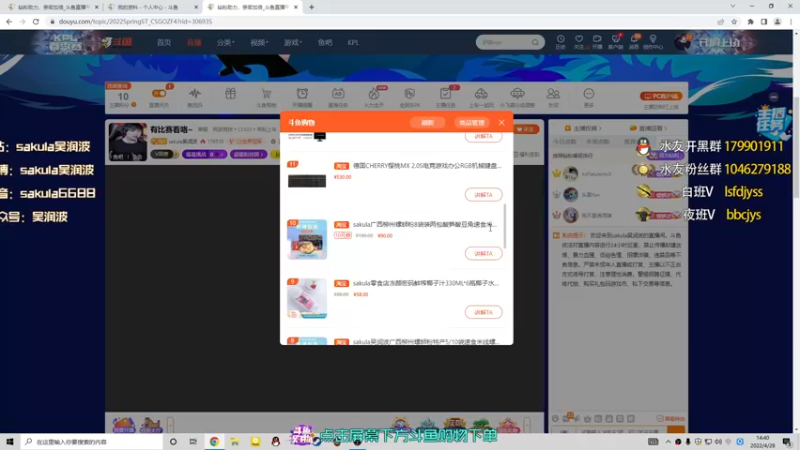This screenshot has height=450, width=800.
Task: Toggle the 直播开关 broadcast switch
Action: (159, 93)
